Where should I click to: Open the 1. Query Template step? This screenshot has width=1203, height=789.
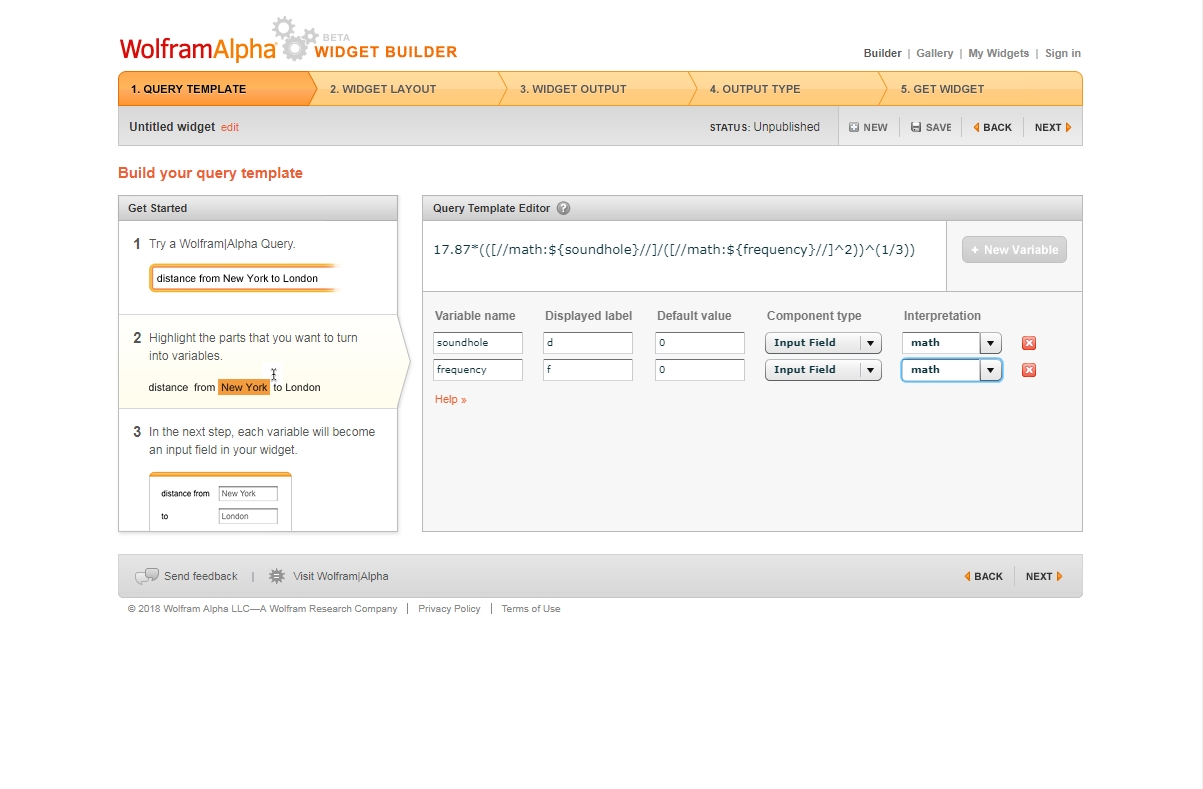point(213,89)
